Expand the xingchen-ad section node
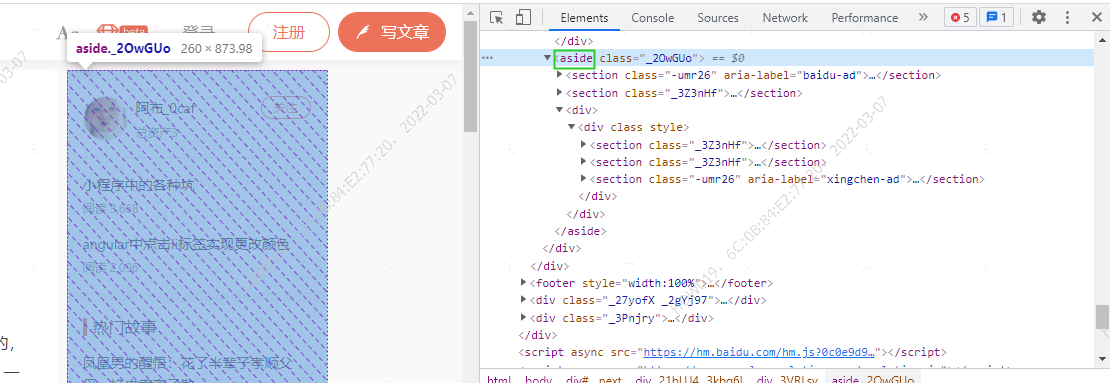 583,179
